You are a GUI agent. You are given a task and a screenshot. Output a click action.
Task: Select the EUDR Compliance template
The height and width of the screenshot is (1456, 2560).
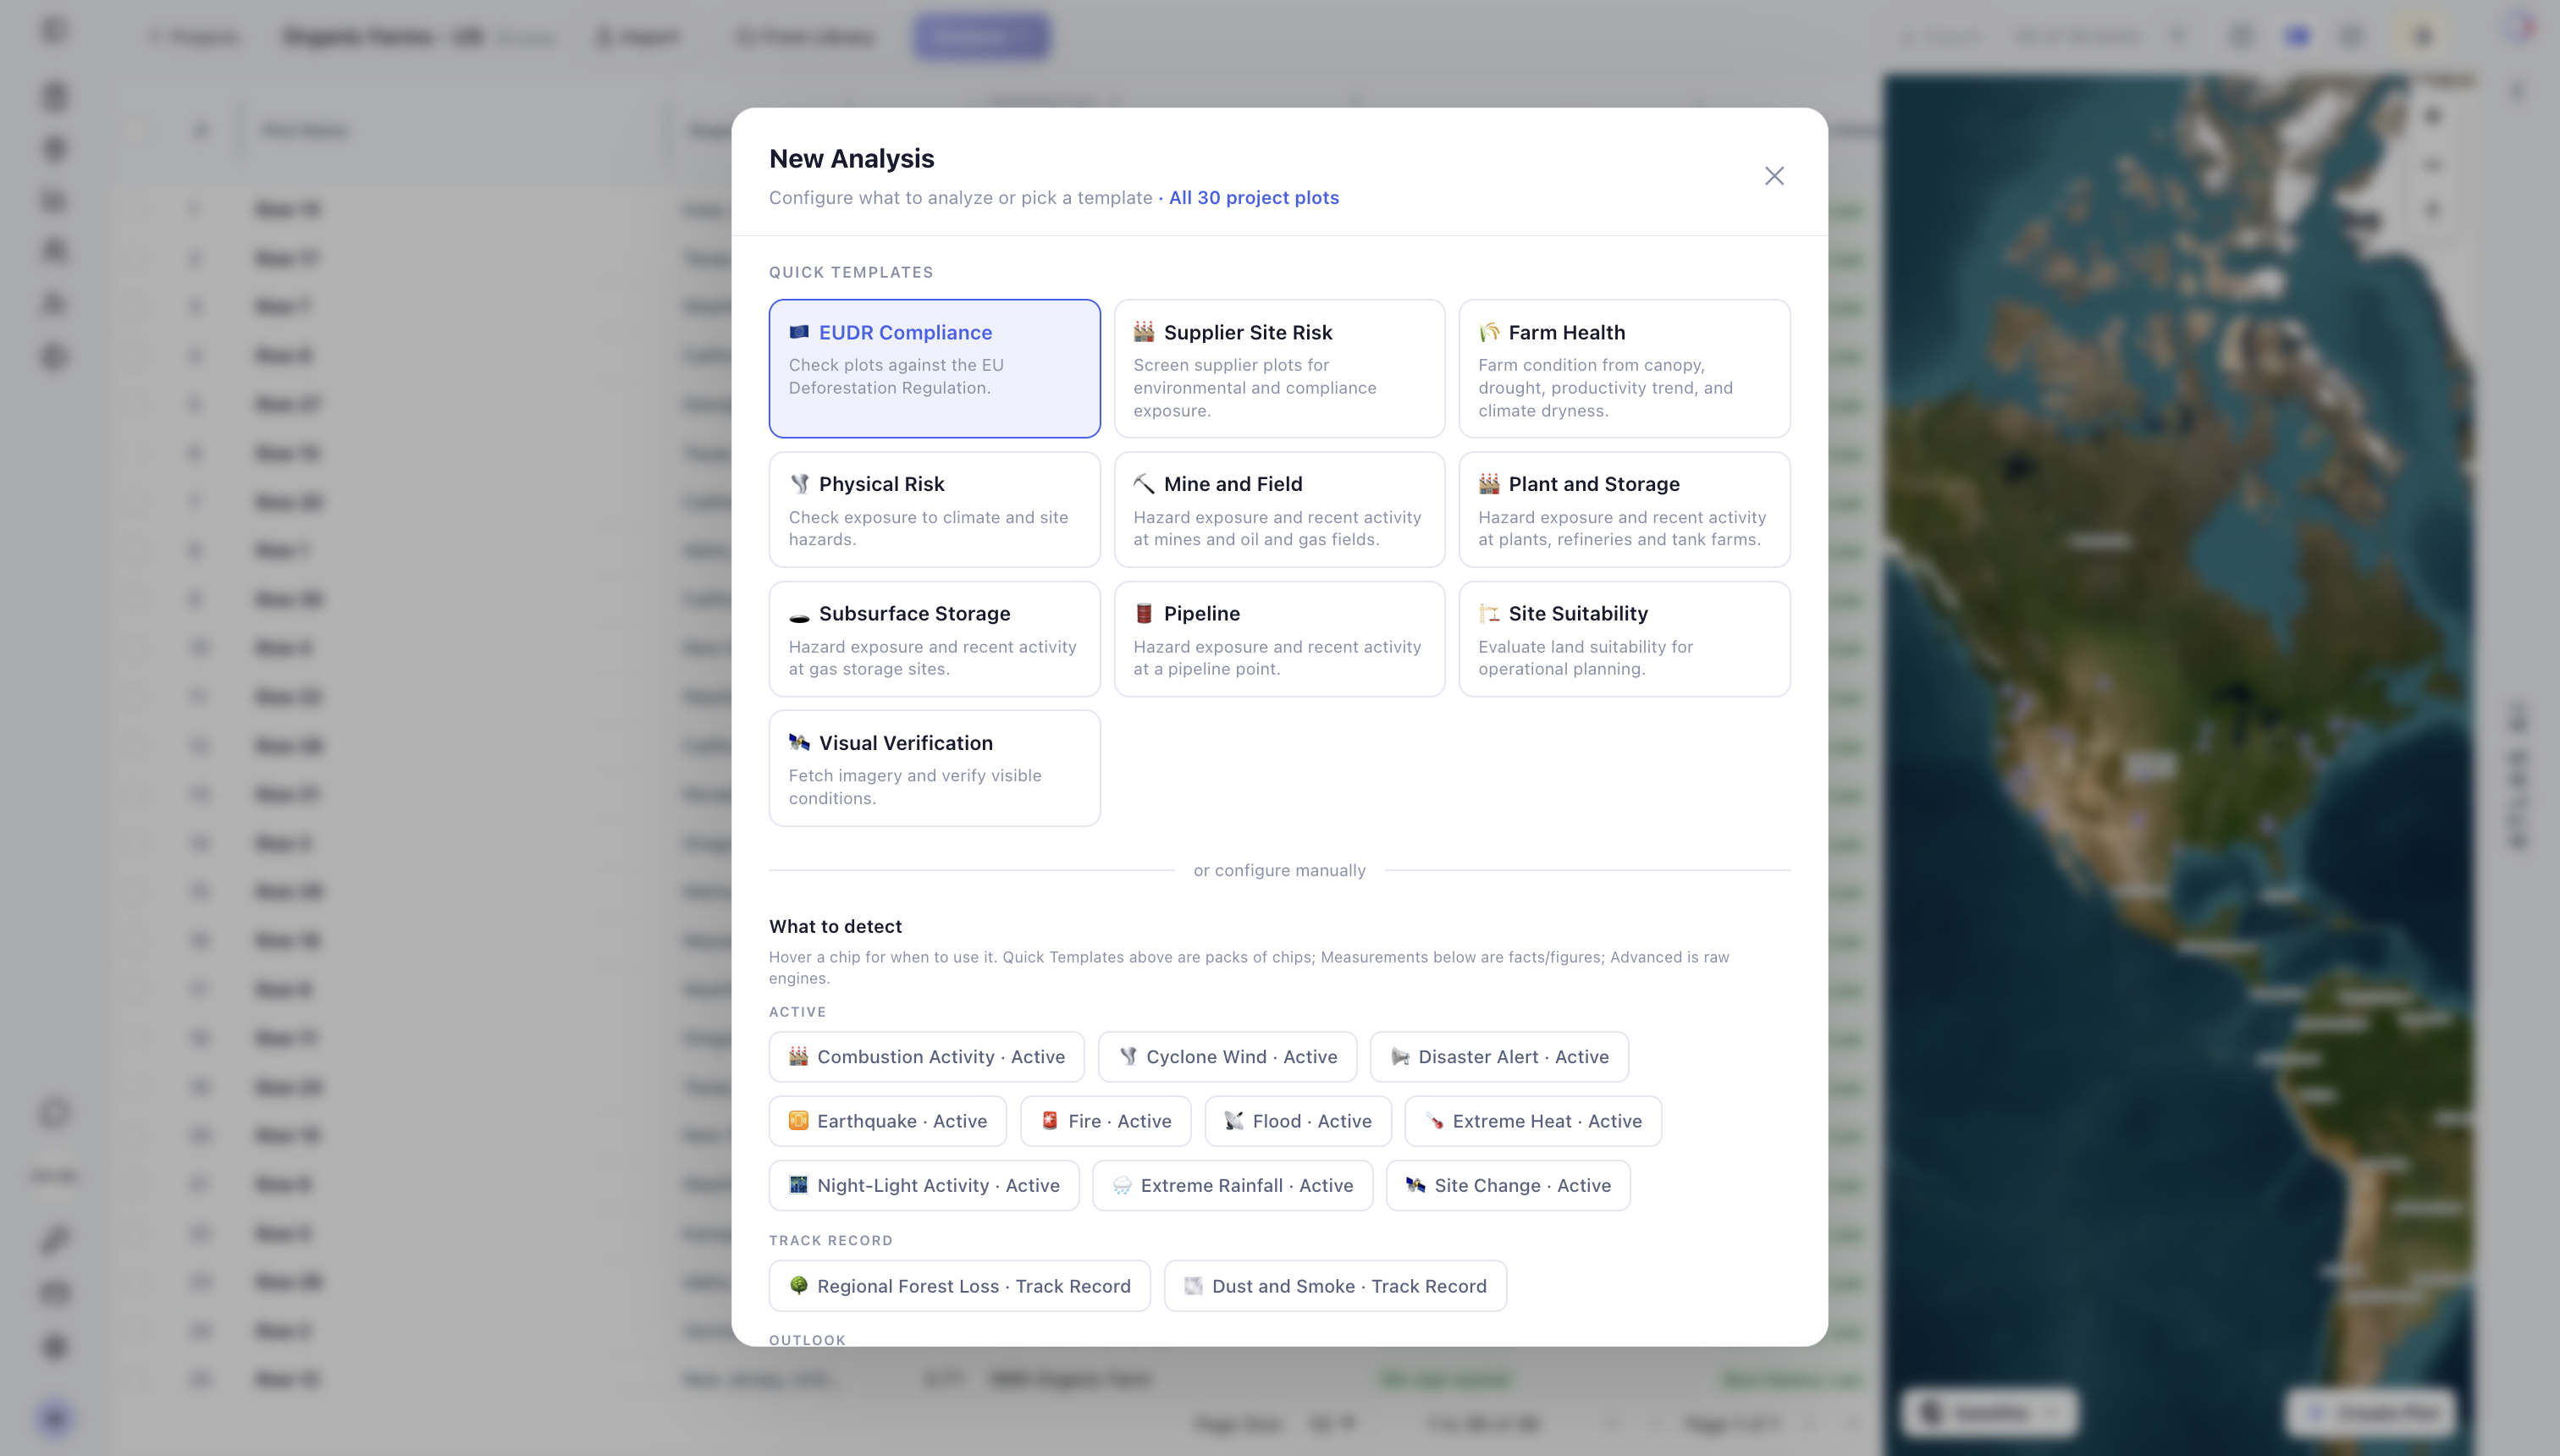pos(934,368)
